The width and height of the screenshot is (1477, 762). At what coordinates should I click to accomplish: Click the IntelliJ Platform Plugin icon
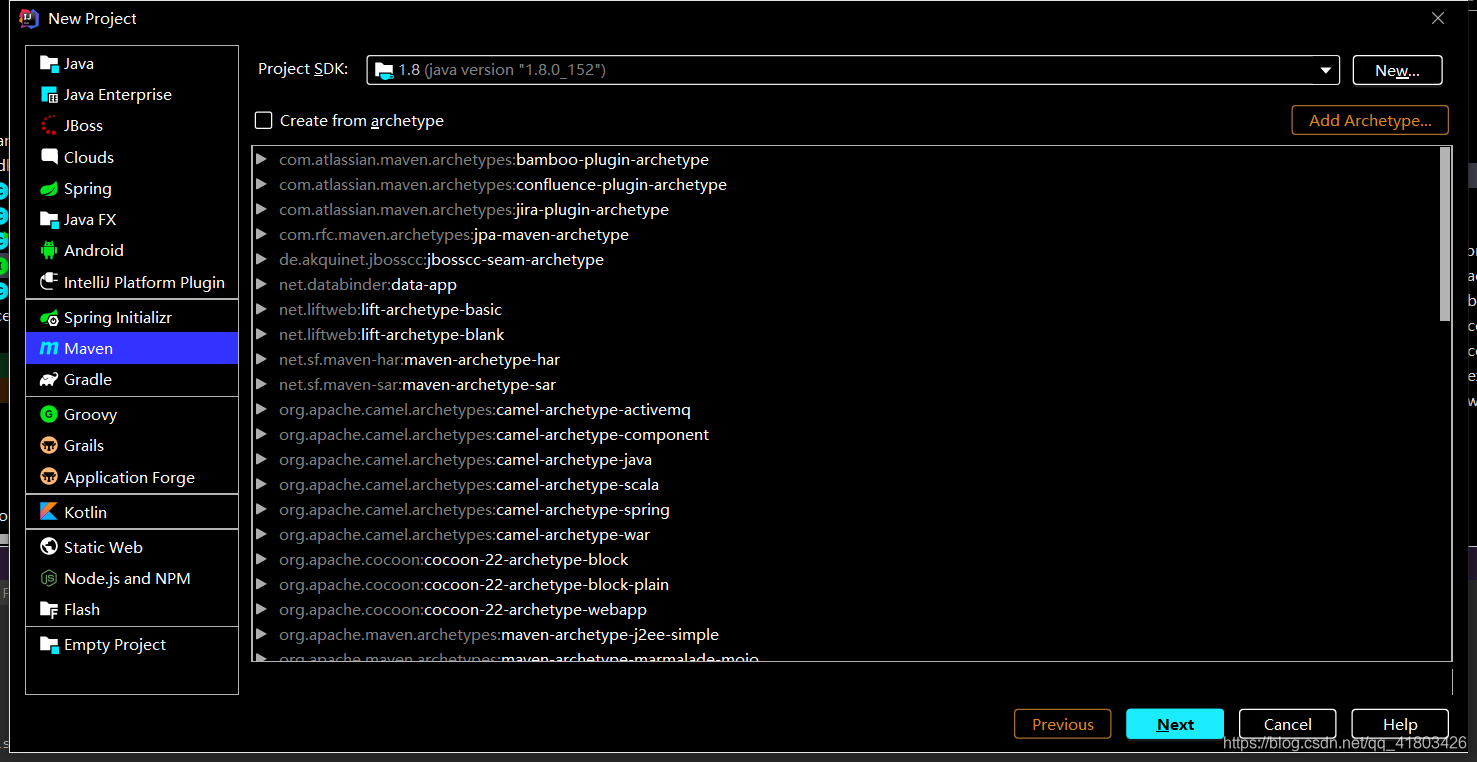coord(49,282)
